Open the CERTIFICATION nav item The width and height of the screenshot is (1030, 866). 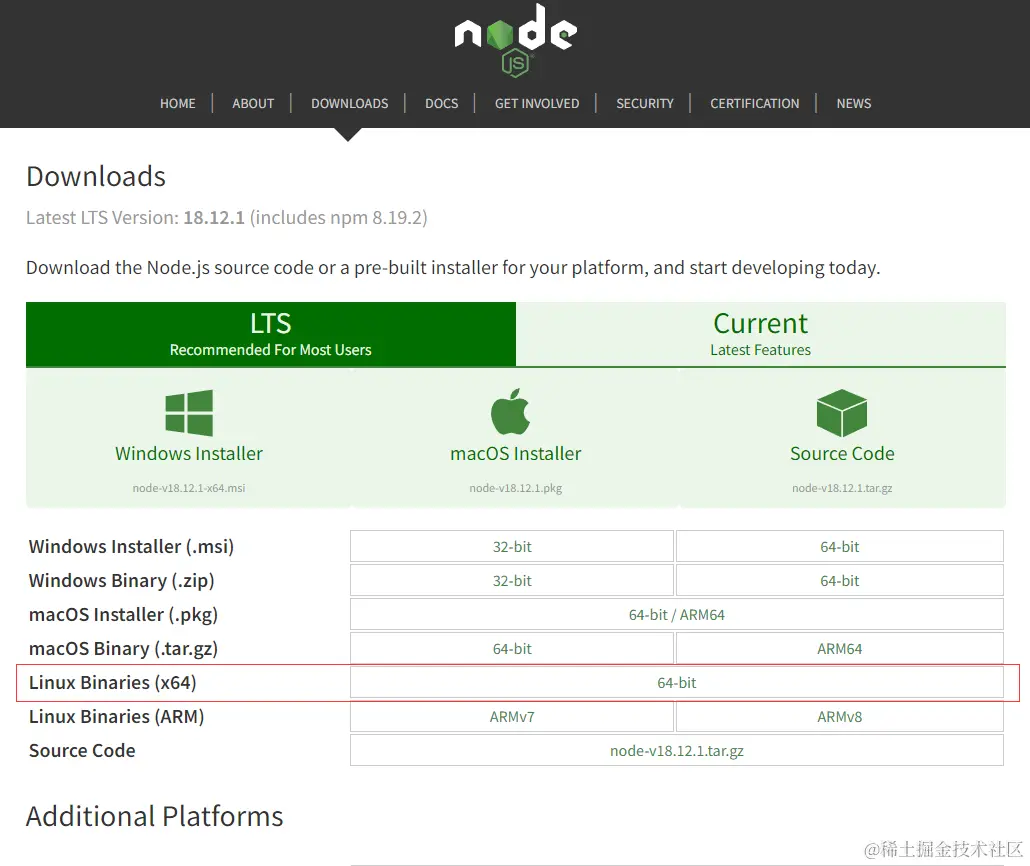point(754,103)
